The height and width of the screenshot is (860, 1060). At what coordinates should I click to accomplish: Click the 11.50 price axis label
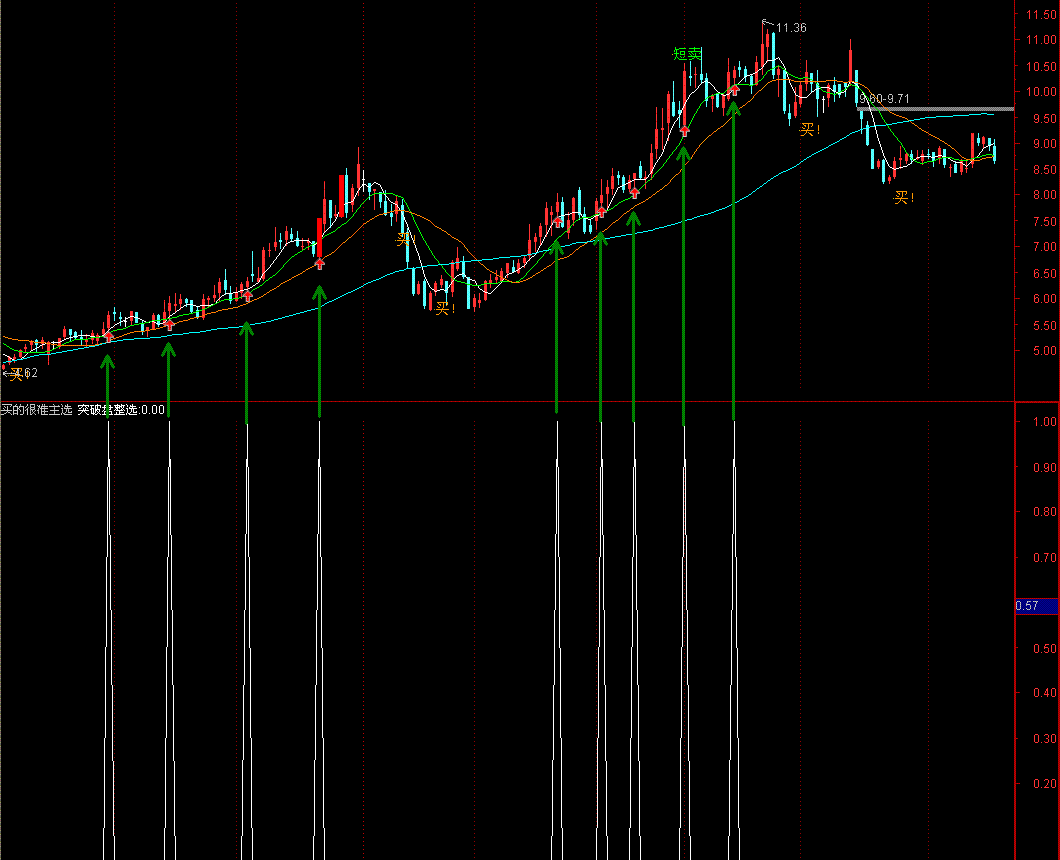click(x=1041, y=15)
